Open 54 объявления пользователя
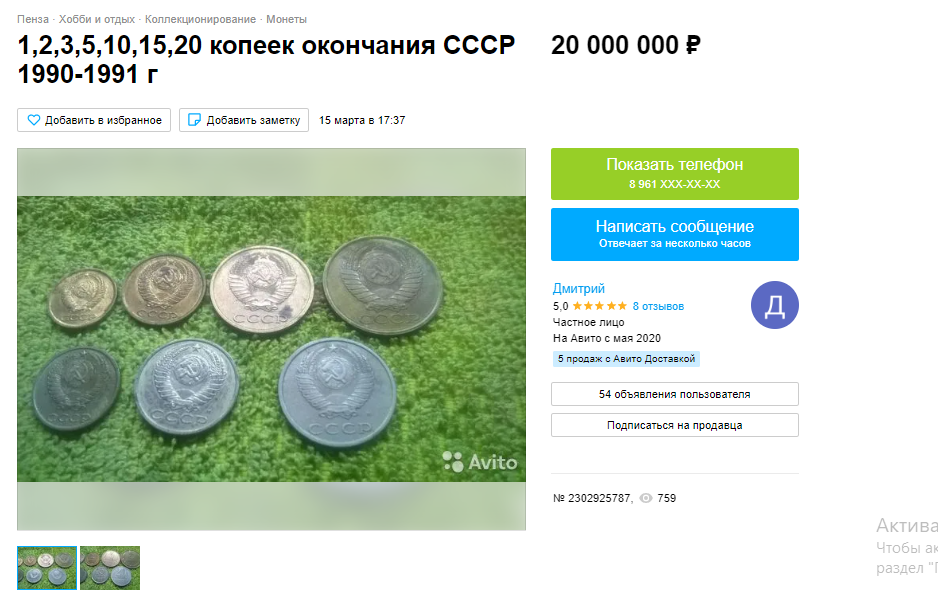Viewport: 938px width, 595px height. (x=675, y=394)
